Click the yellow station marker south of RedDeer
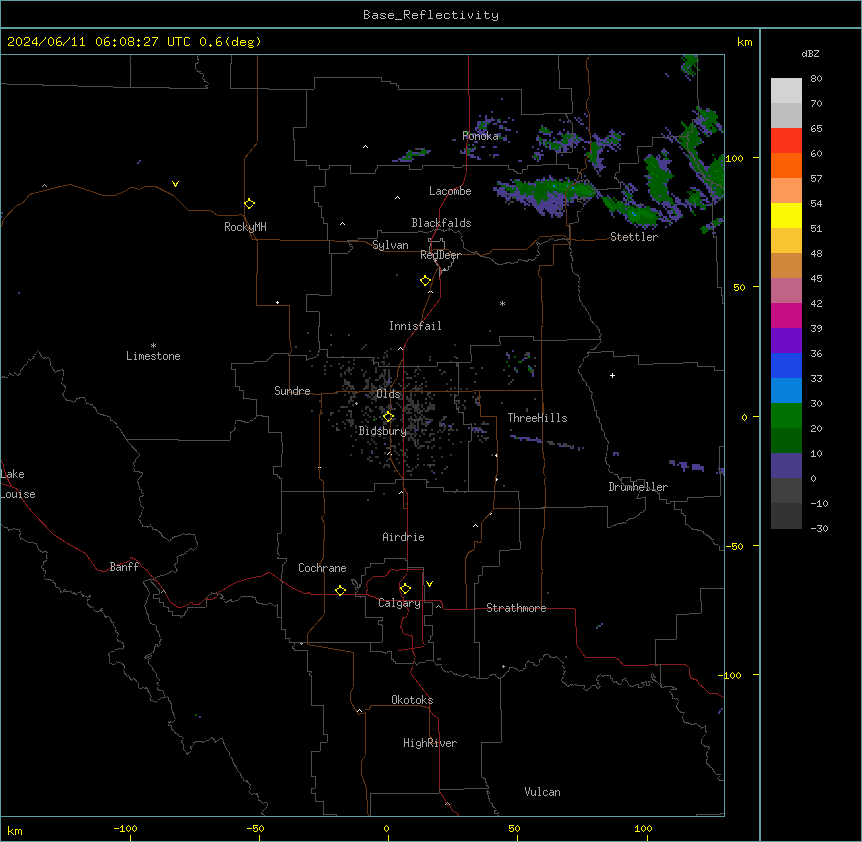Viewport: 862px width, 842px height. pos(425,281)
